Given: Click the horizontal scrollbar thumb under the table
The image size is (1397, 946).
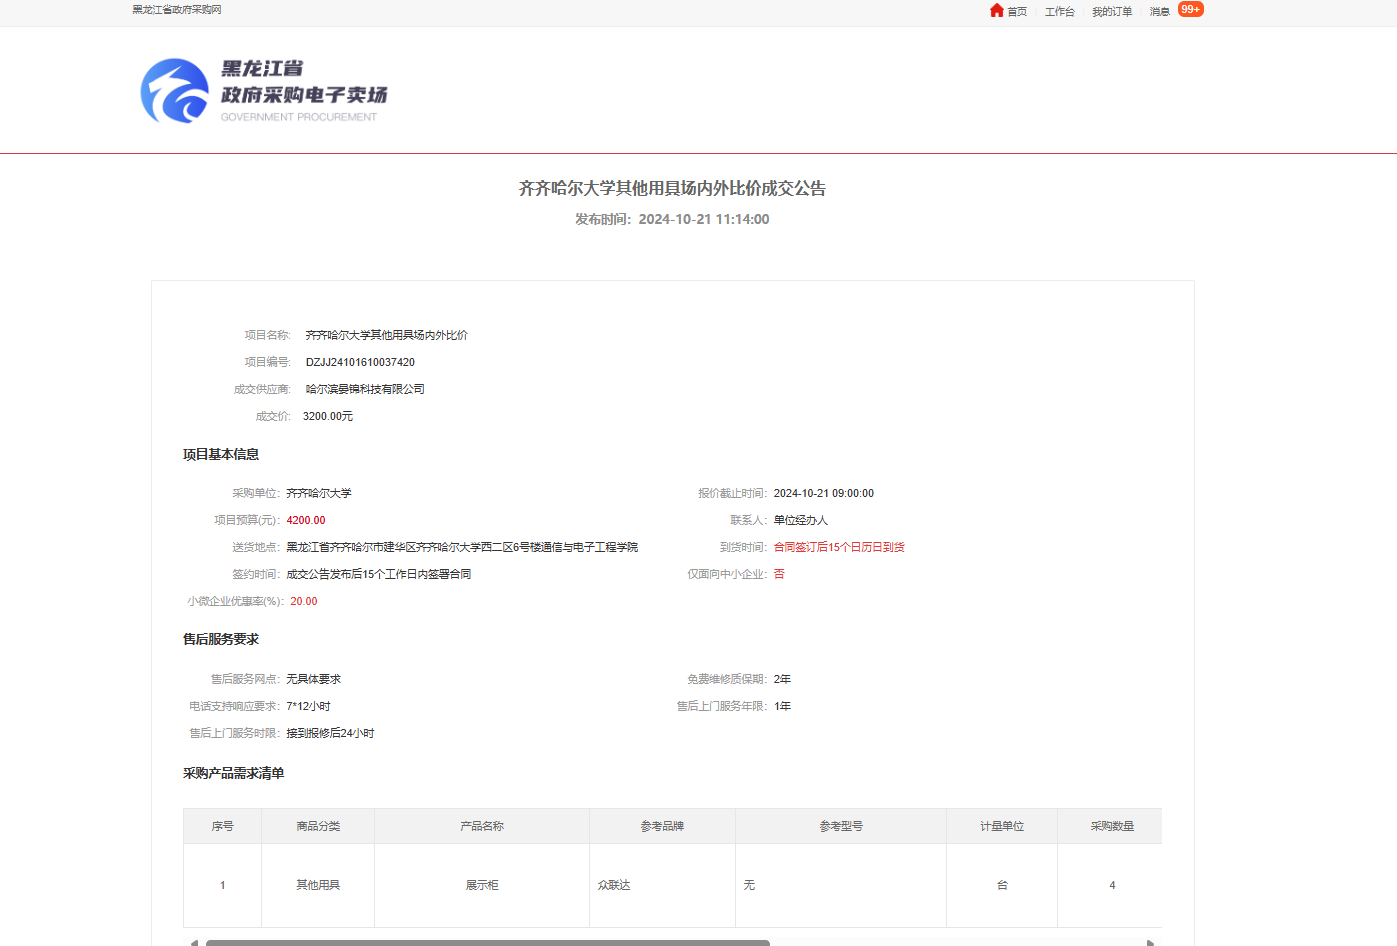Looking at the screenshot, I should click(487, 942).
